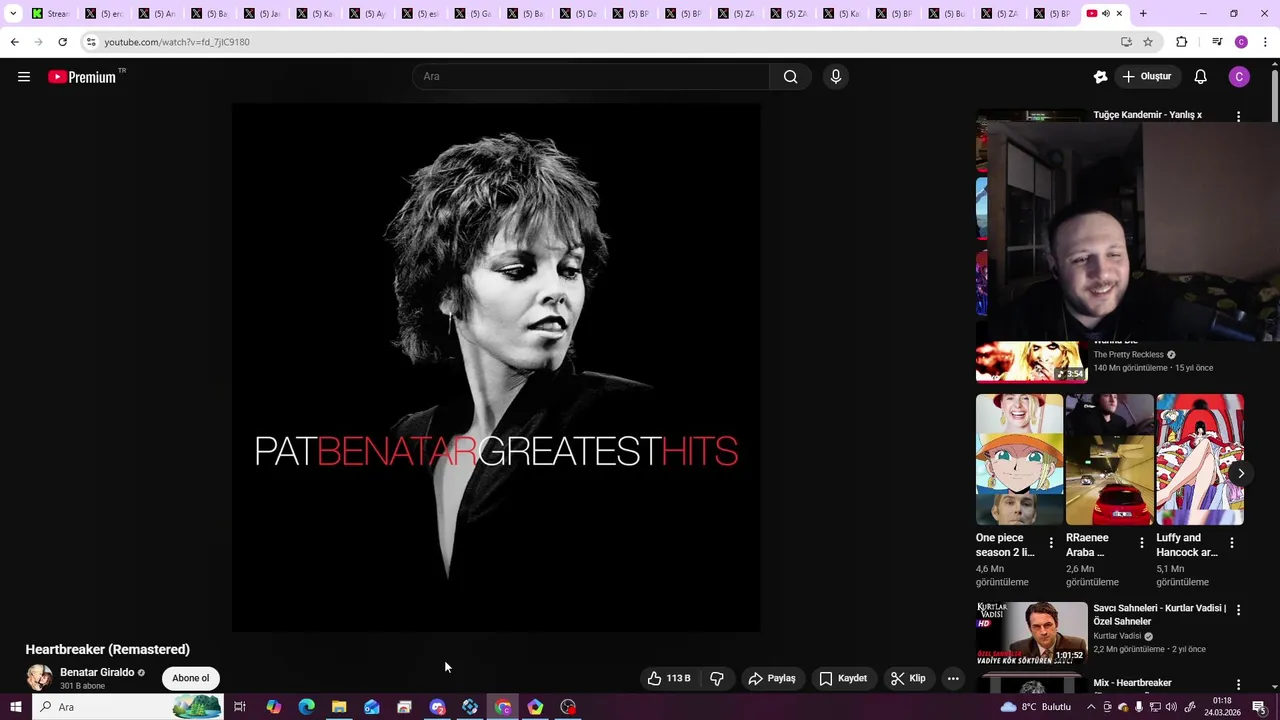Mute the YouTube tab audio icon
The image size is (1280, 720).
(x=1106, y=14)
